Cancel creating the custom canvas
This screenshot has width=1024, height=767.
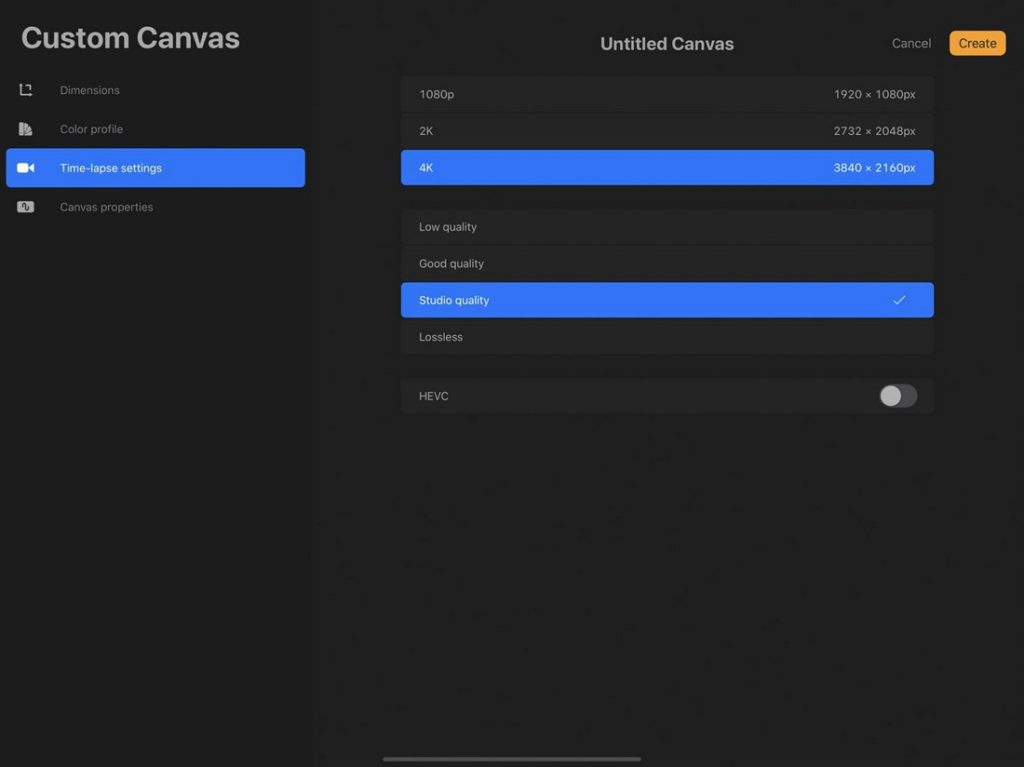(910, 43)
